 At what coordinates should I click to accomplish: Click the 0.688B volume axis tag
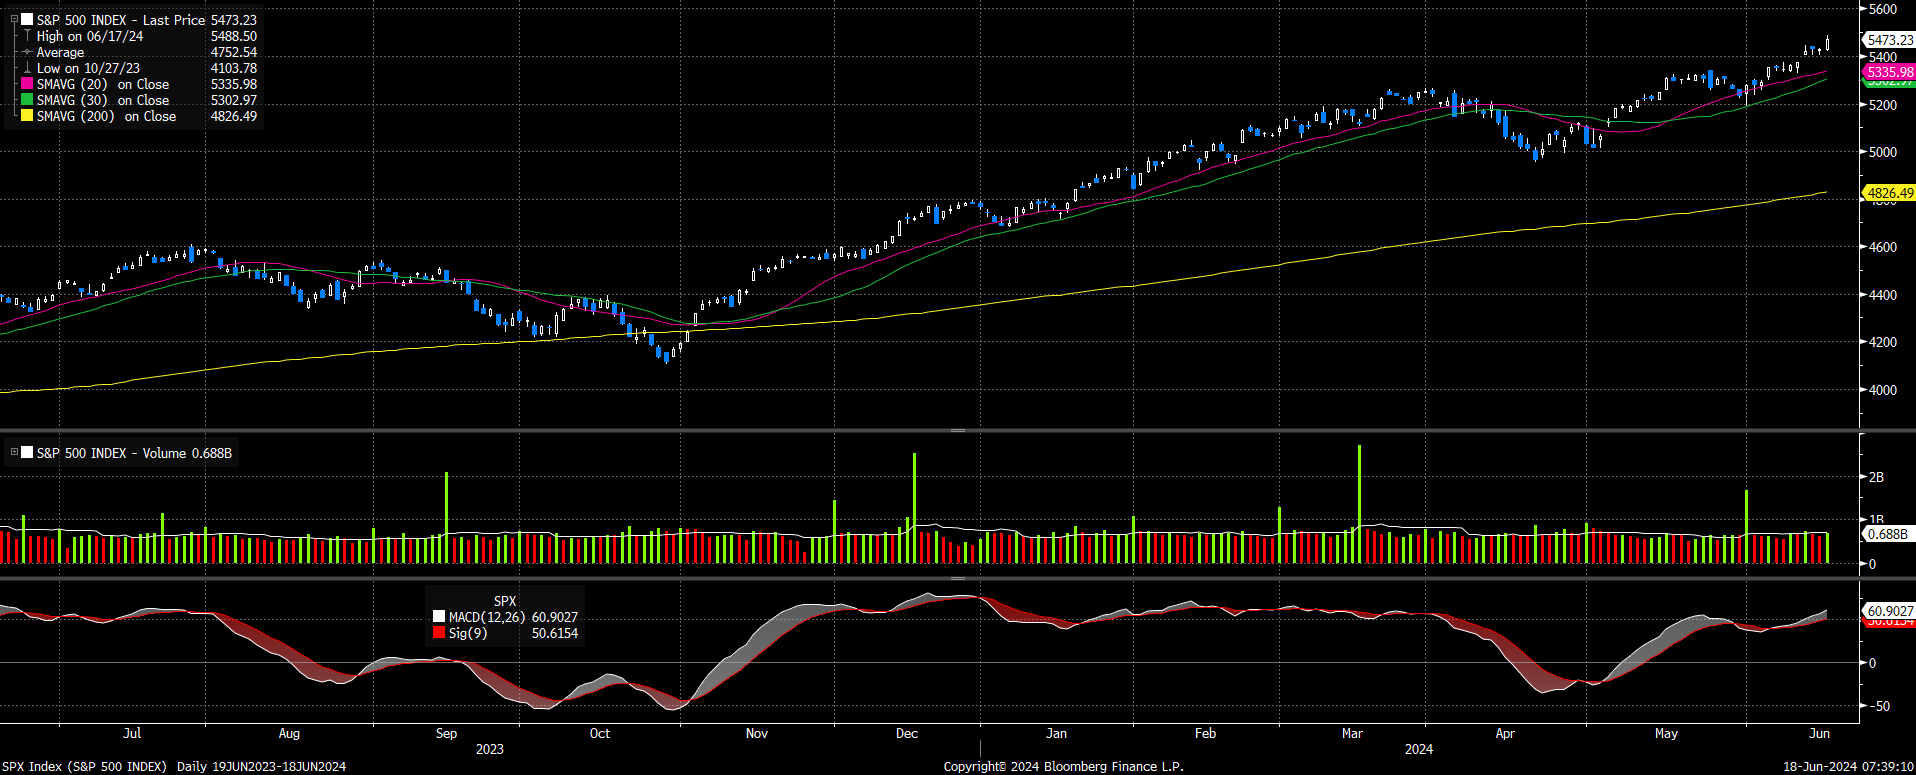click(x=1887, y=534)
